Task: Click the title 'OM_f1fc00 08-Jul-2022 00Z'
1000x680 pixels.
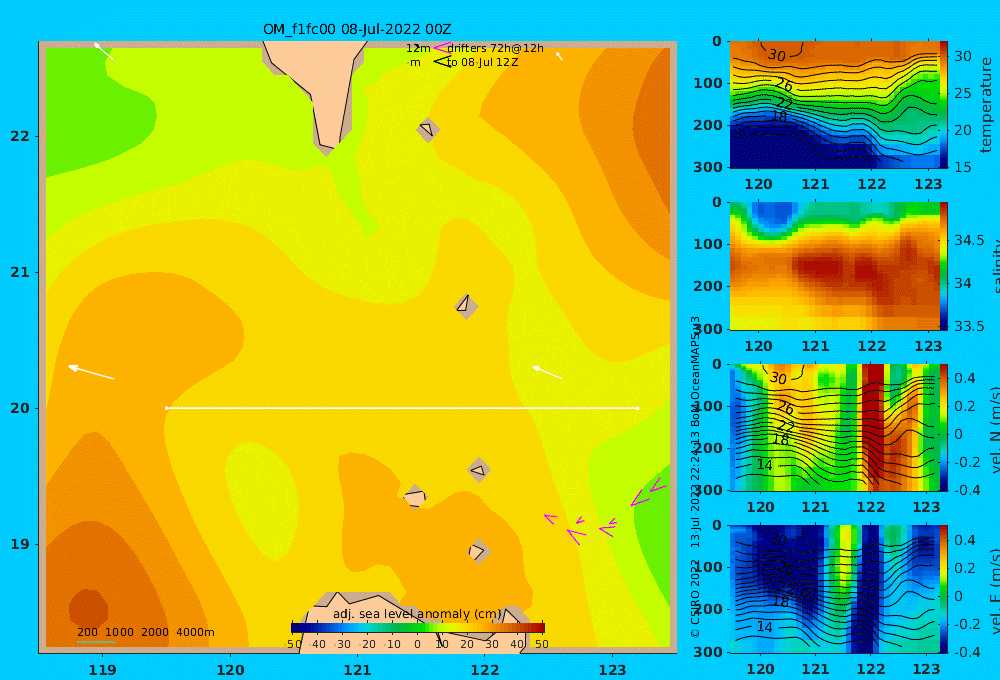Action: (x=357, y=29)
